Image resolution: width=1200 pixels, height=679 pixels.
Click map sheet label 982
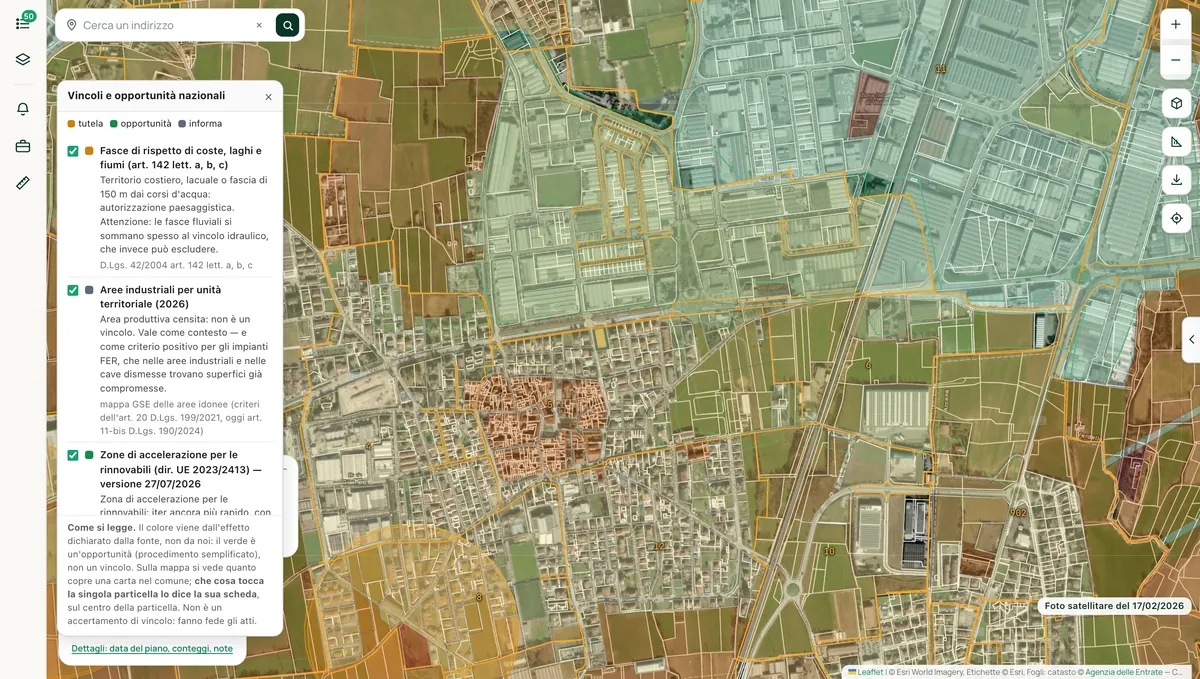tap(1018, 512)
